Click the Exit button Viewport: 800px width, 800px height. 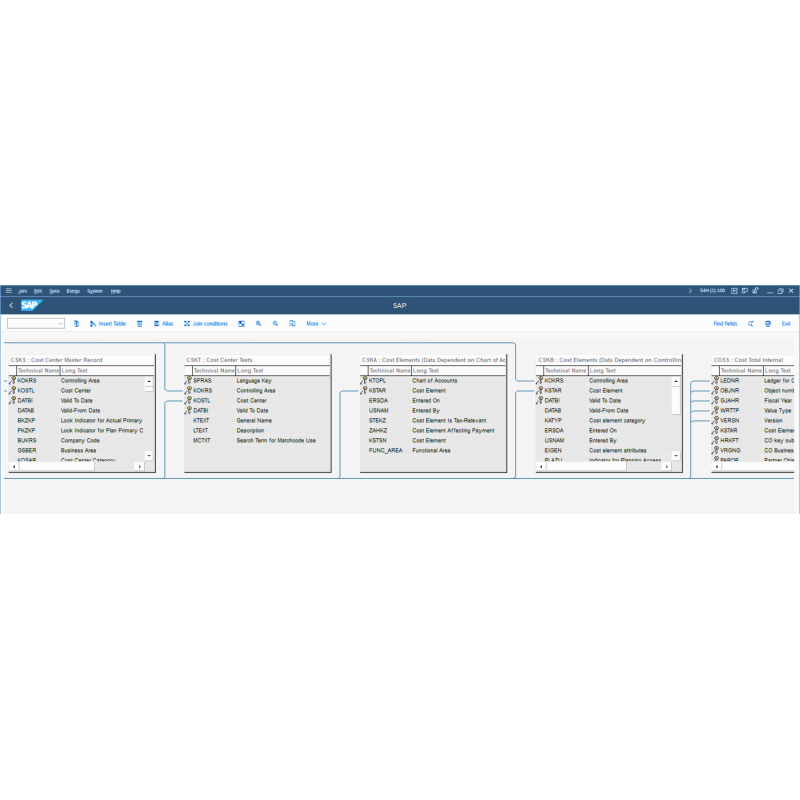[x=786, y=324]
